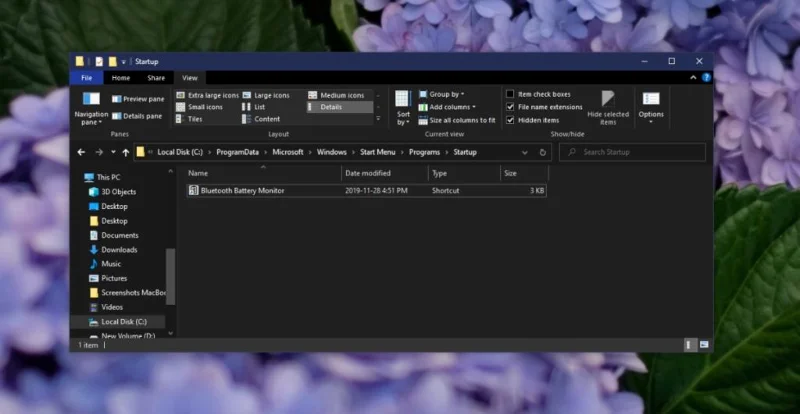Open the Add columns dropdown

click(x=447, y=107)
